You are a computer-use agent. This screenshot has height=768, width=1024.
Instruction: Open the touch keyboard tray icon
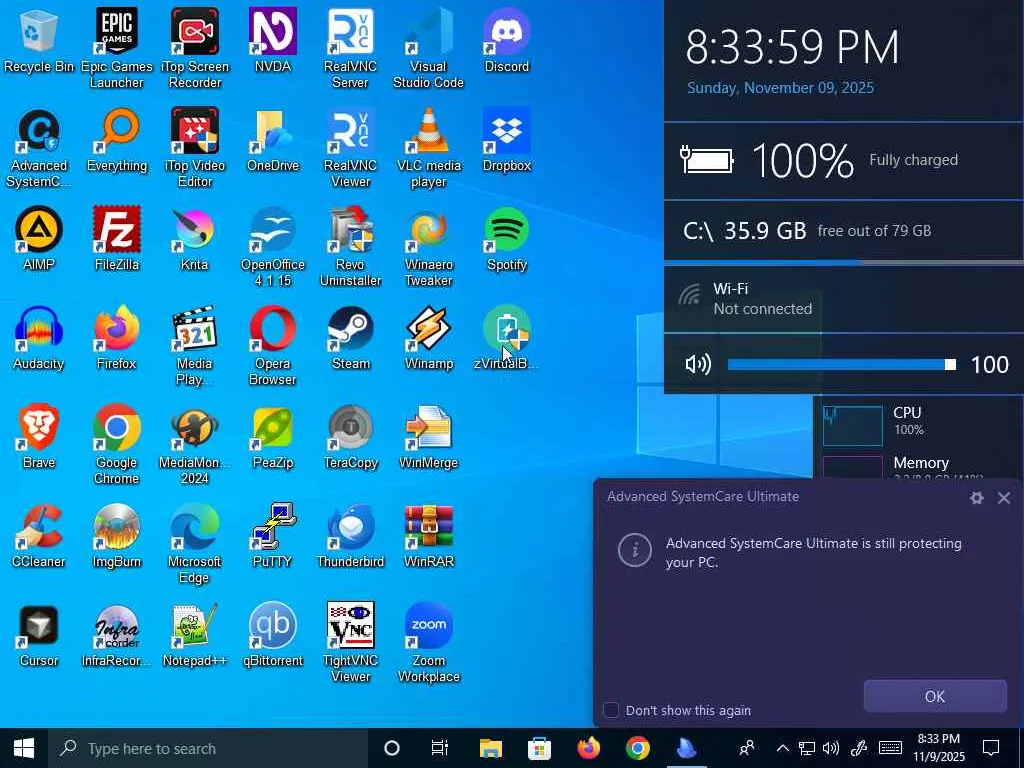click(x=890, y=748)
